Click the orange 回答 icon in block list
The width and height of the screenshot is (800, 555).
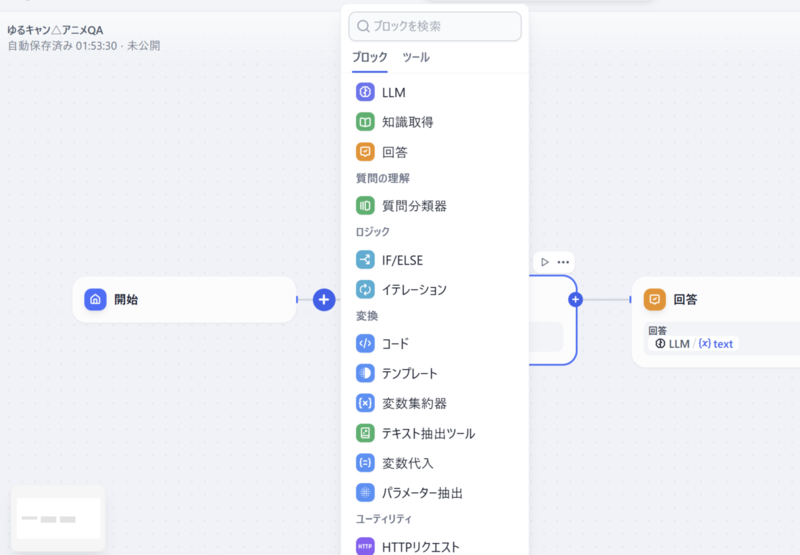tap(365, 152)
